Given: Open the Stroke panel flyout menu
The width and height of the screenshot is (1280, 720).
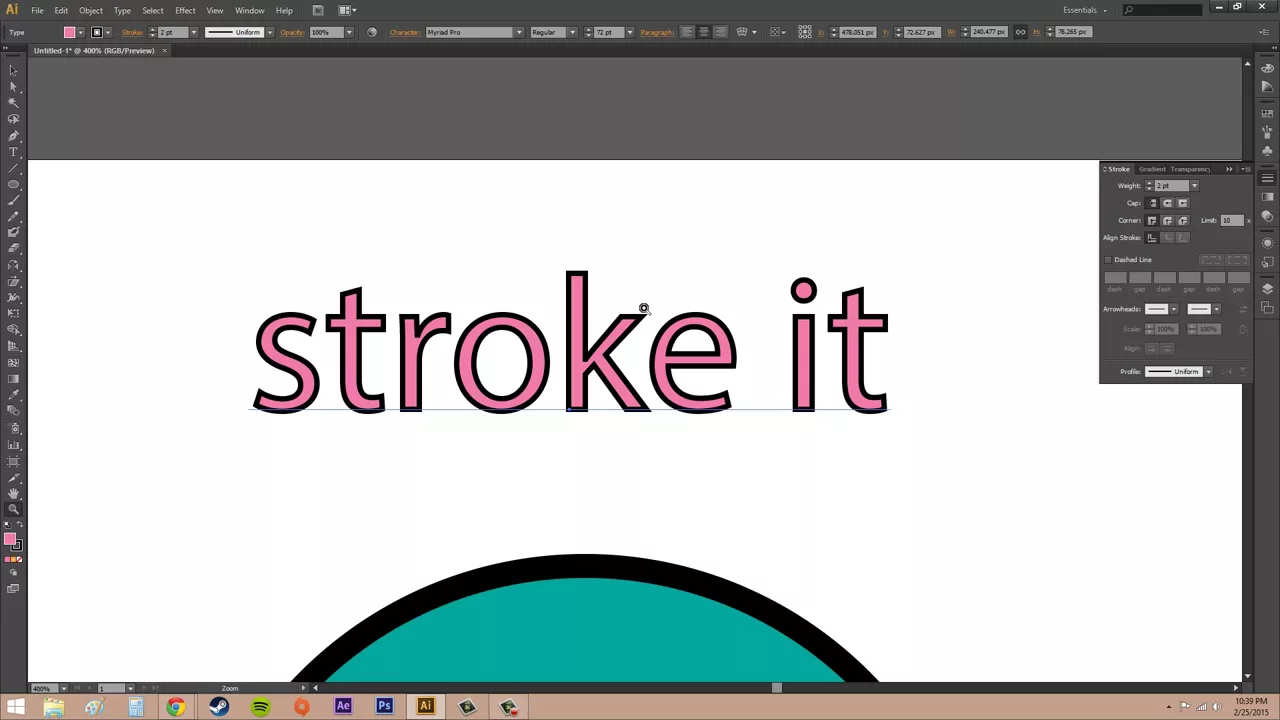Looking at the screenshot, I should pyautogui.click(x=1244, y=169).
